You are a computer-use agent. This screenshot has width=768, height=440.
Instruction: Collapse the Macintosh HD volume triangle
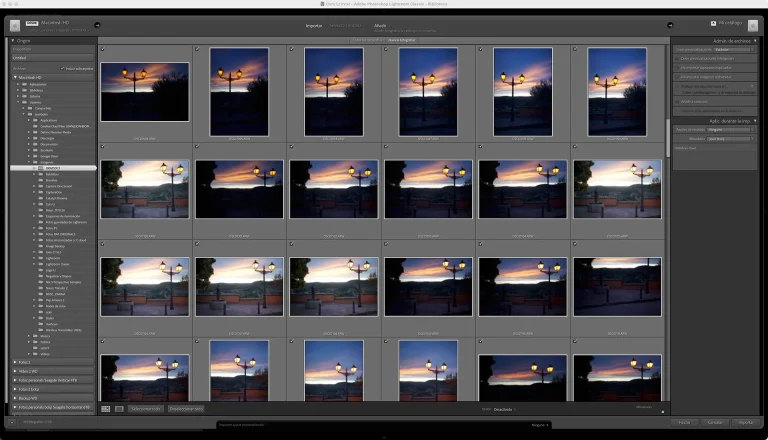click(15, 77)
